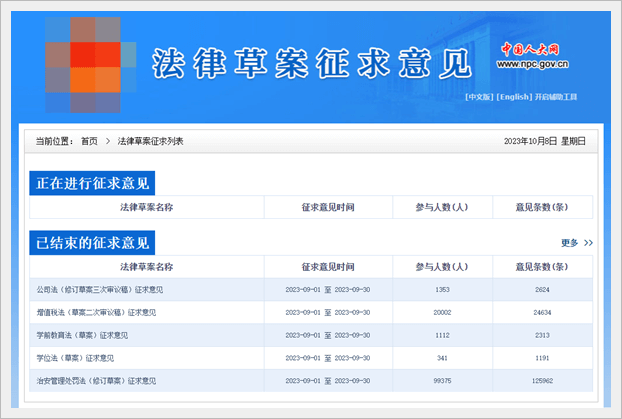Switch to 中文版 language version
Viewport: 622px width, 419px height.
pyautogui.click(x=479, y=97)
